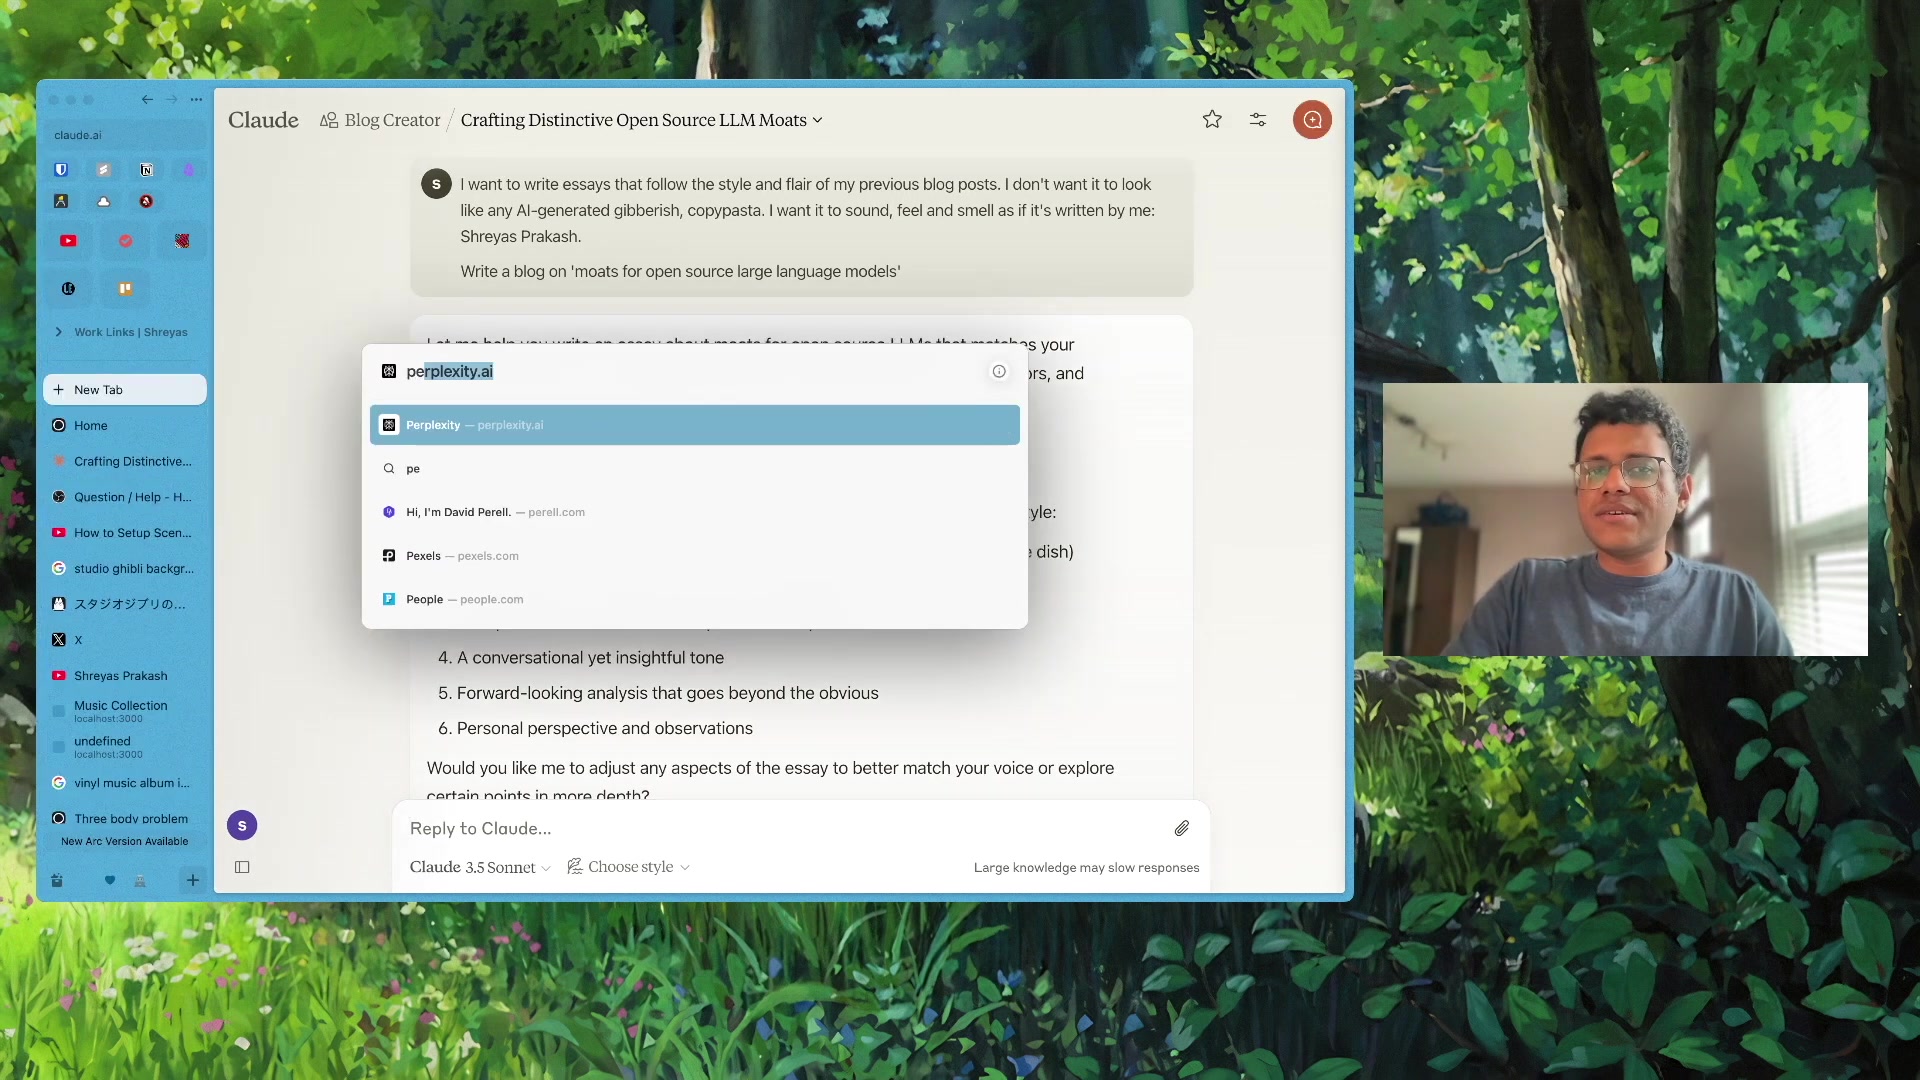Attach a file with the paperclip icon
This screenshot has width=1920, height=1080.
click(1182, 828)
